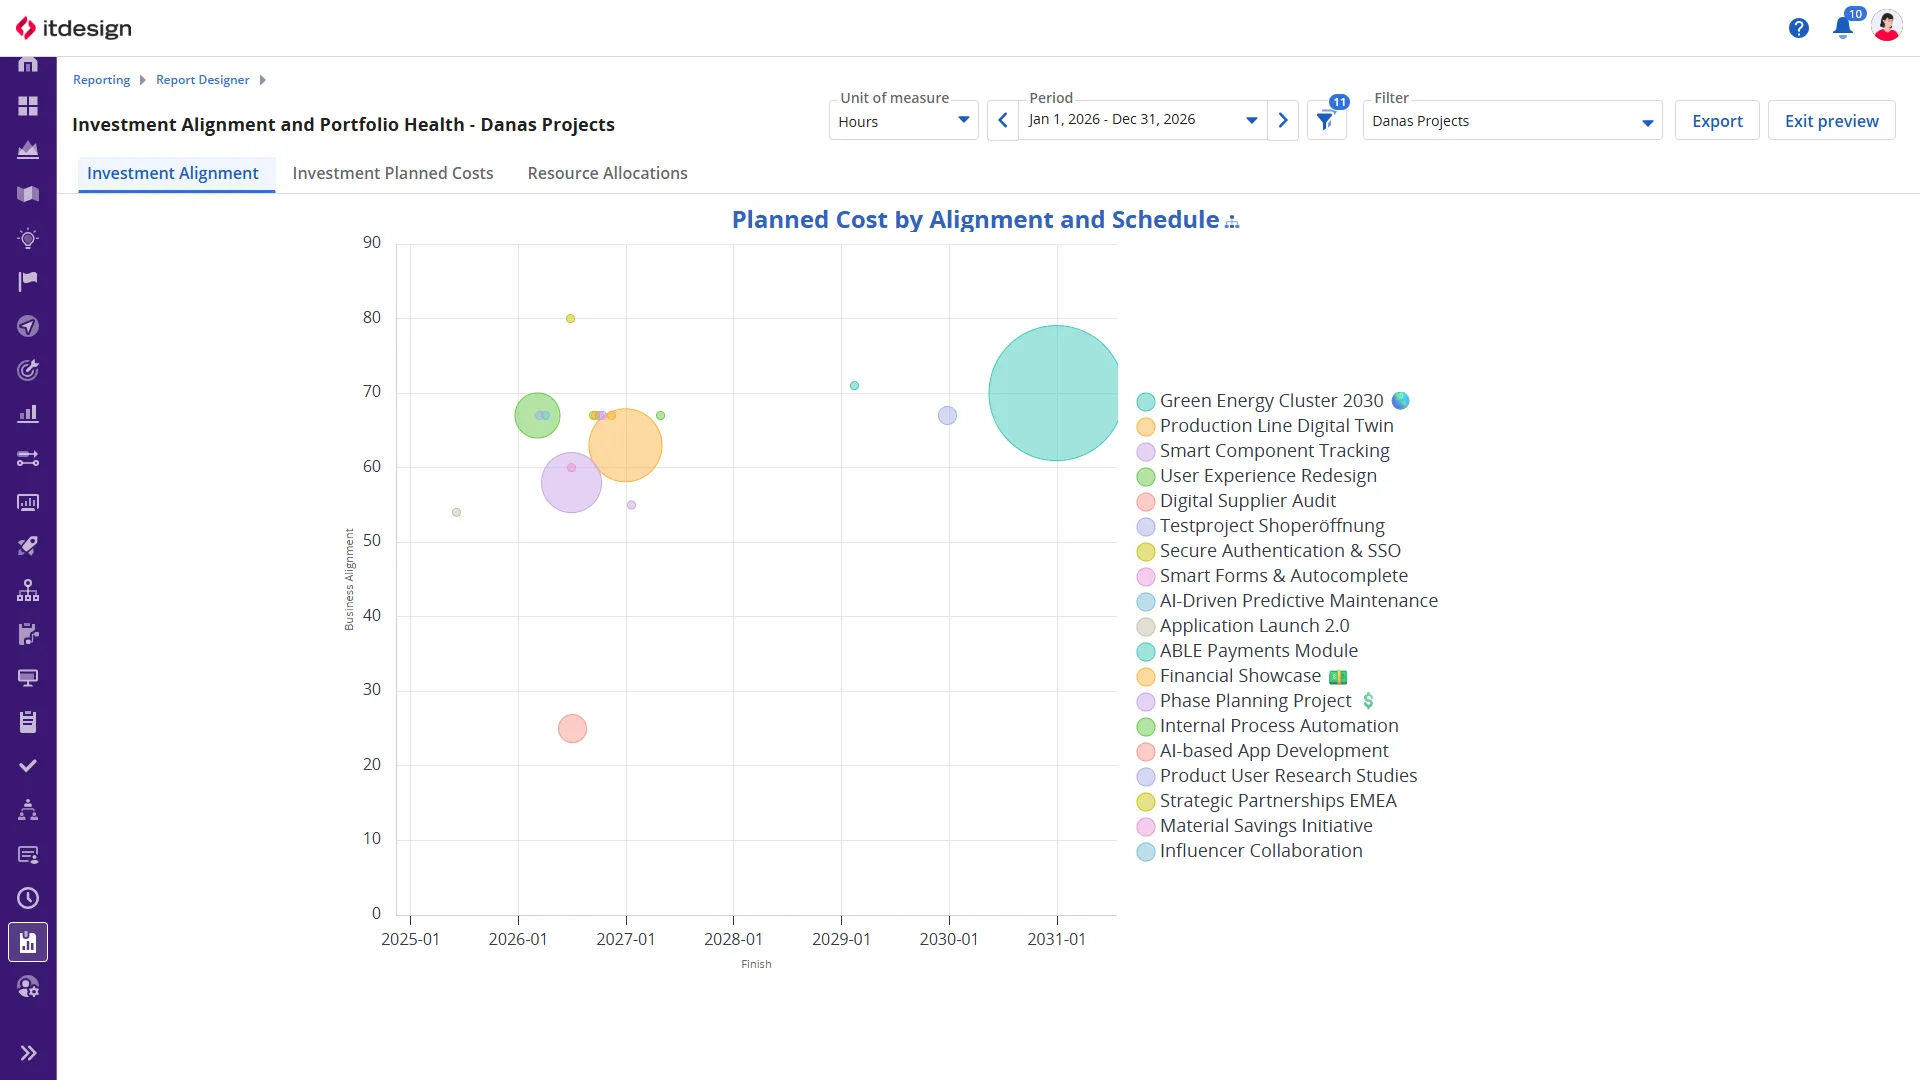Open the user form card icon in sidebar
Screen dimensions: 1920x1080
coord(28,854)
